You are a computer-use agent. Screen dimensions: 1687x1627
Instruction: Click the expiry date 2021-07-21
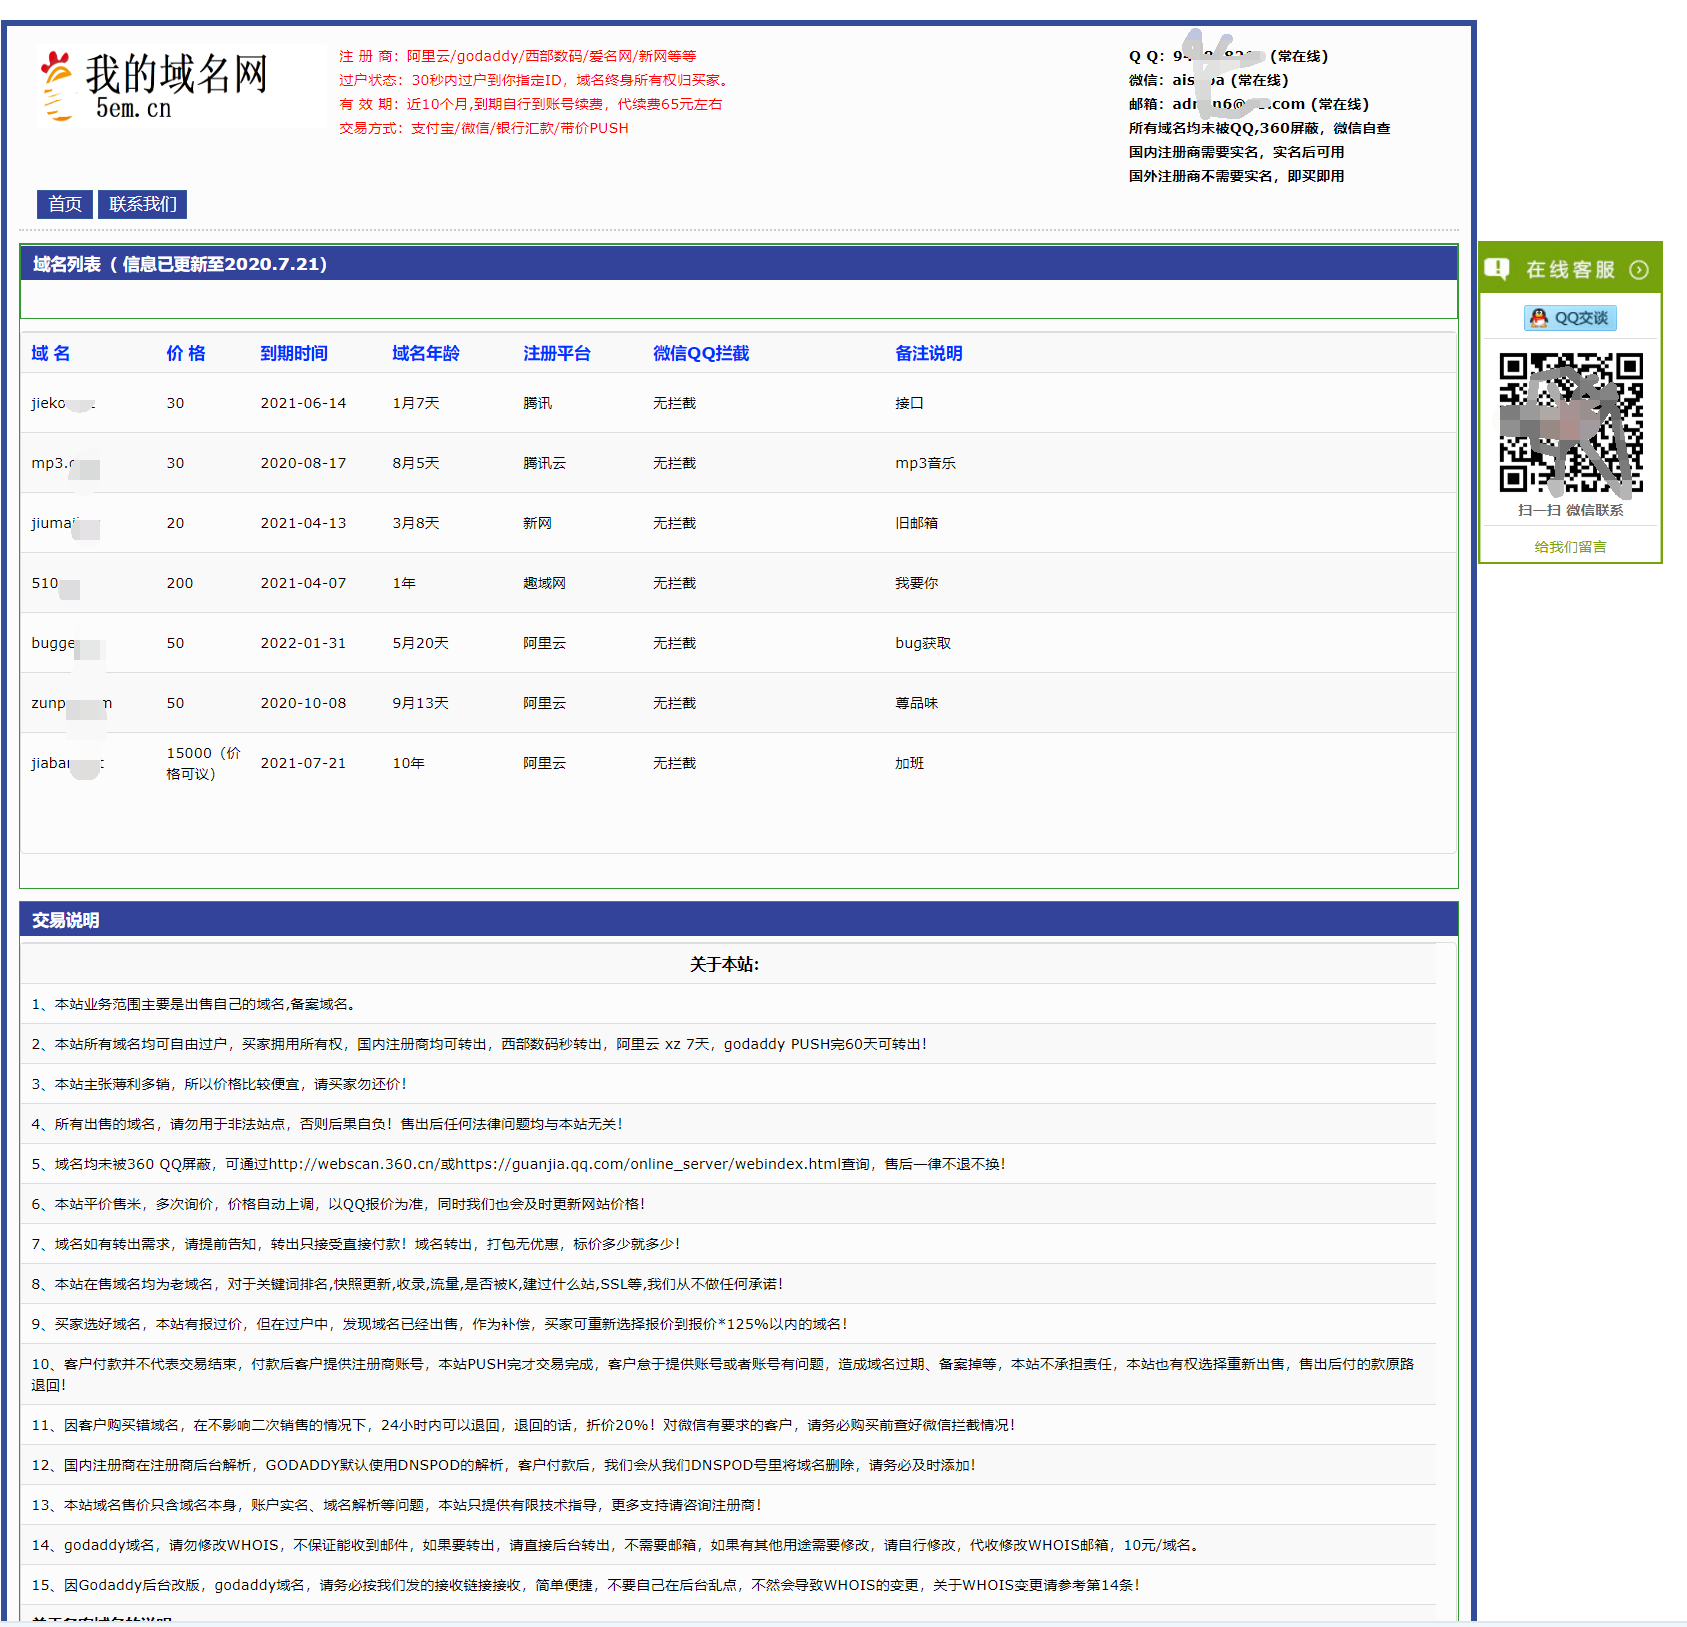pos(303,763)
